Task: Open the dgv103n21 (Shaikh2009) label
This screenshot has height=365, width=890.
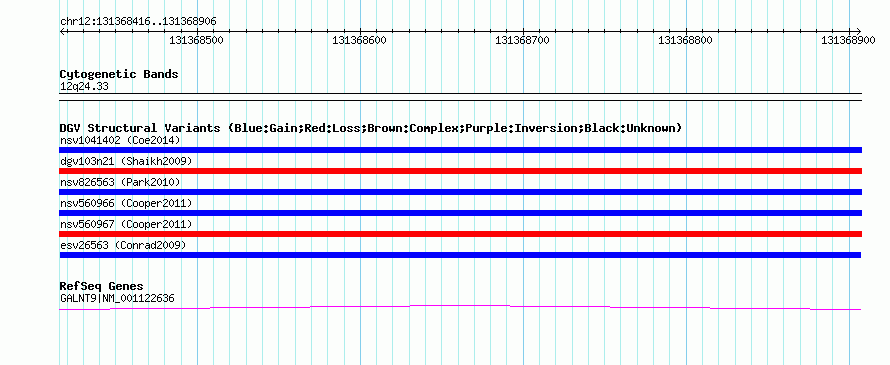Action: click(x=126, y=161)
